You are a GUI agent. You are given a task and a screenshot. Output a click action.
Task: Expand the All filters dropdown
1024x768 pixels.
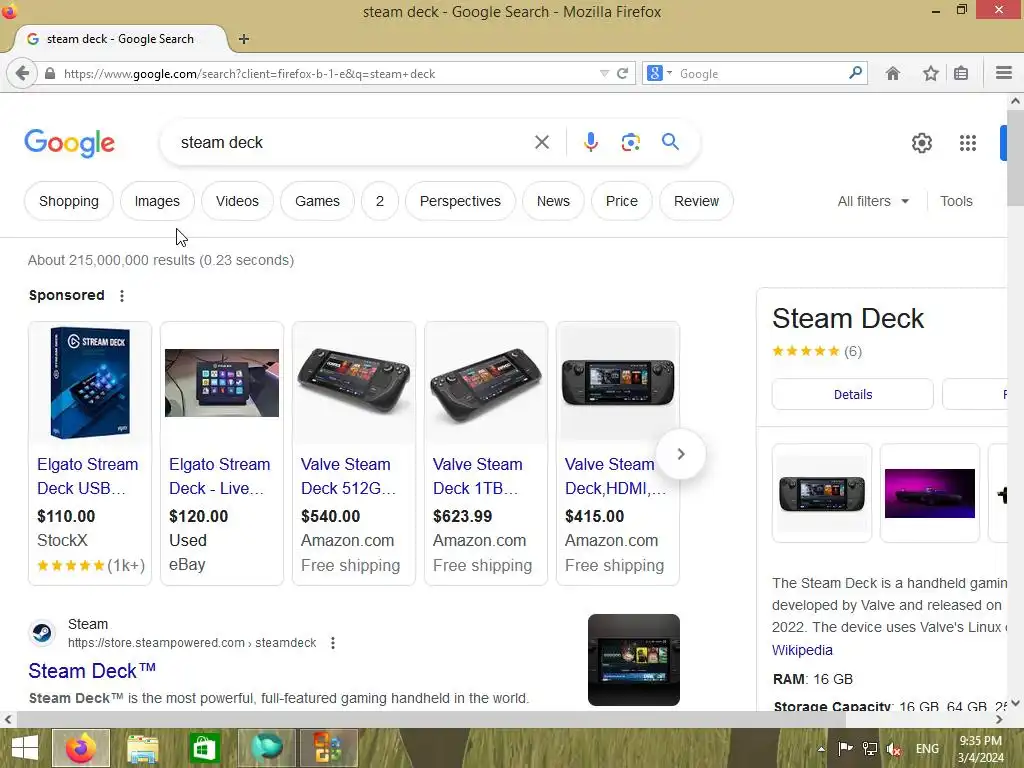873,201
